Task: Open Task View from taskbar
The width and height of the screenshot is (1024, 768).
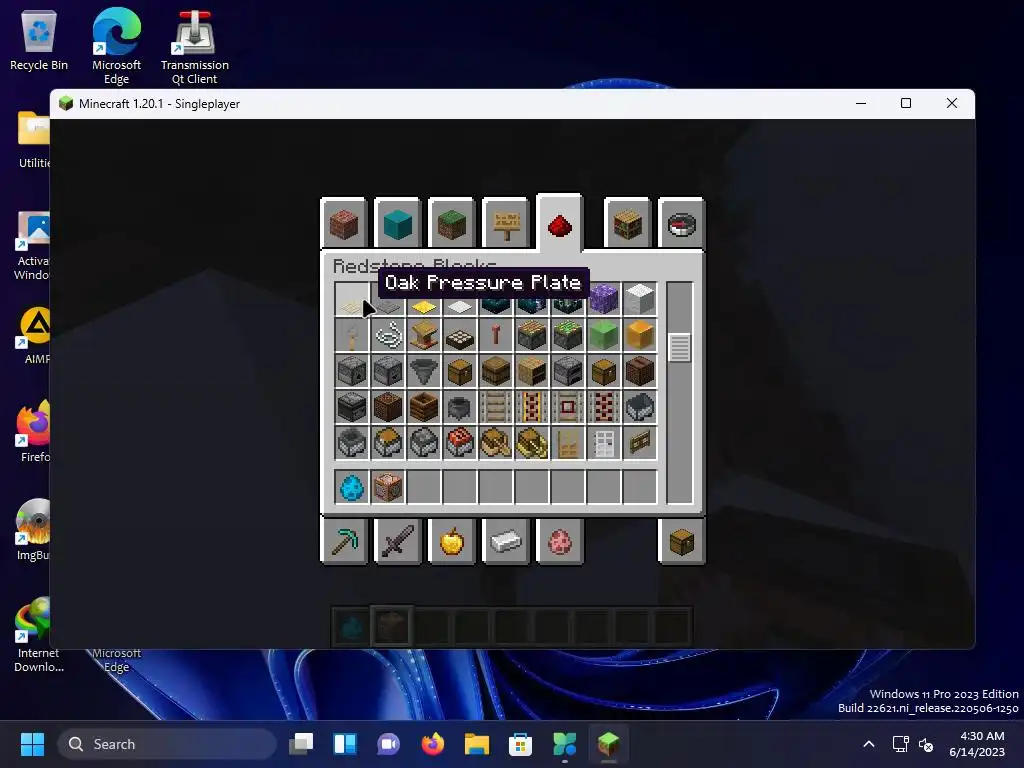Action: click(301, 744)
